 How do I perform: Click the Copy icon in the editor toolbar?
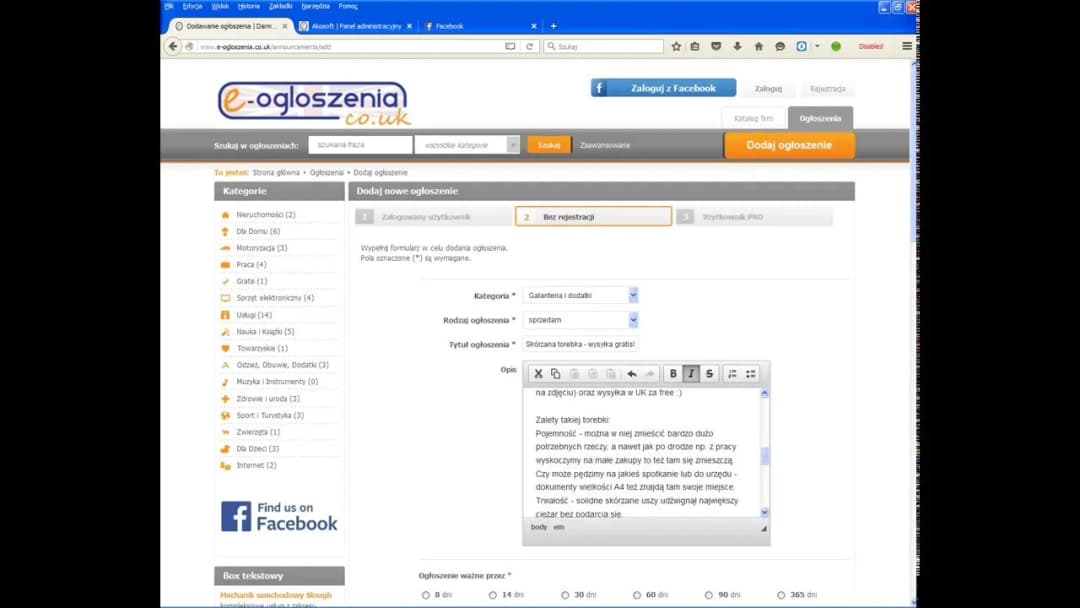(x=556, y=374)
